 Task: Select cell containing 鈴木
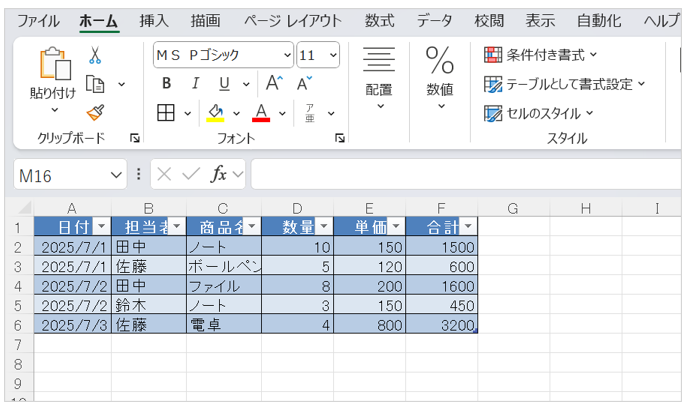(x=149, y=305)
